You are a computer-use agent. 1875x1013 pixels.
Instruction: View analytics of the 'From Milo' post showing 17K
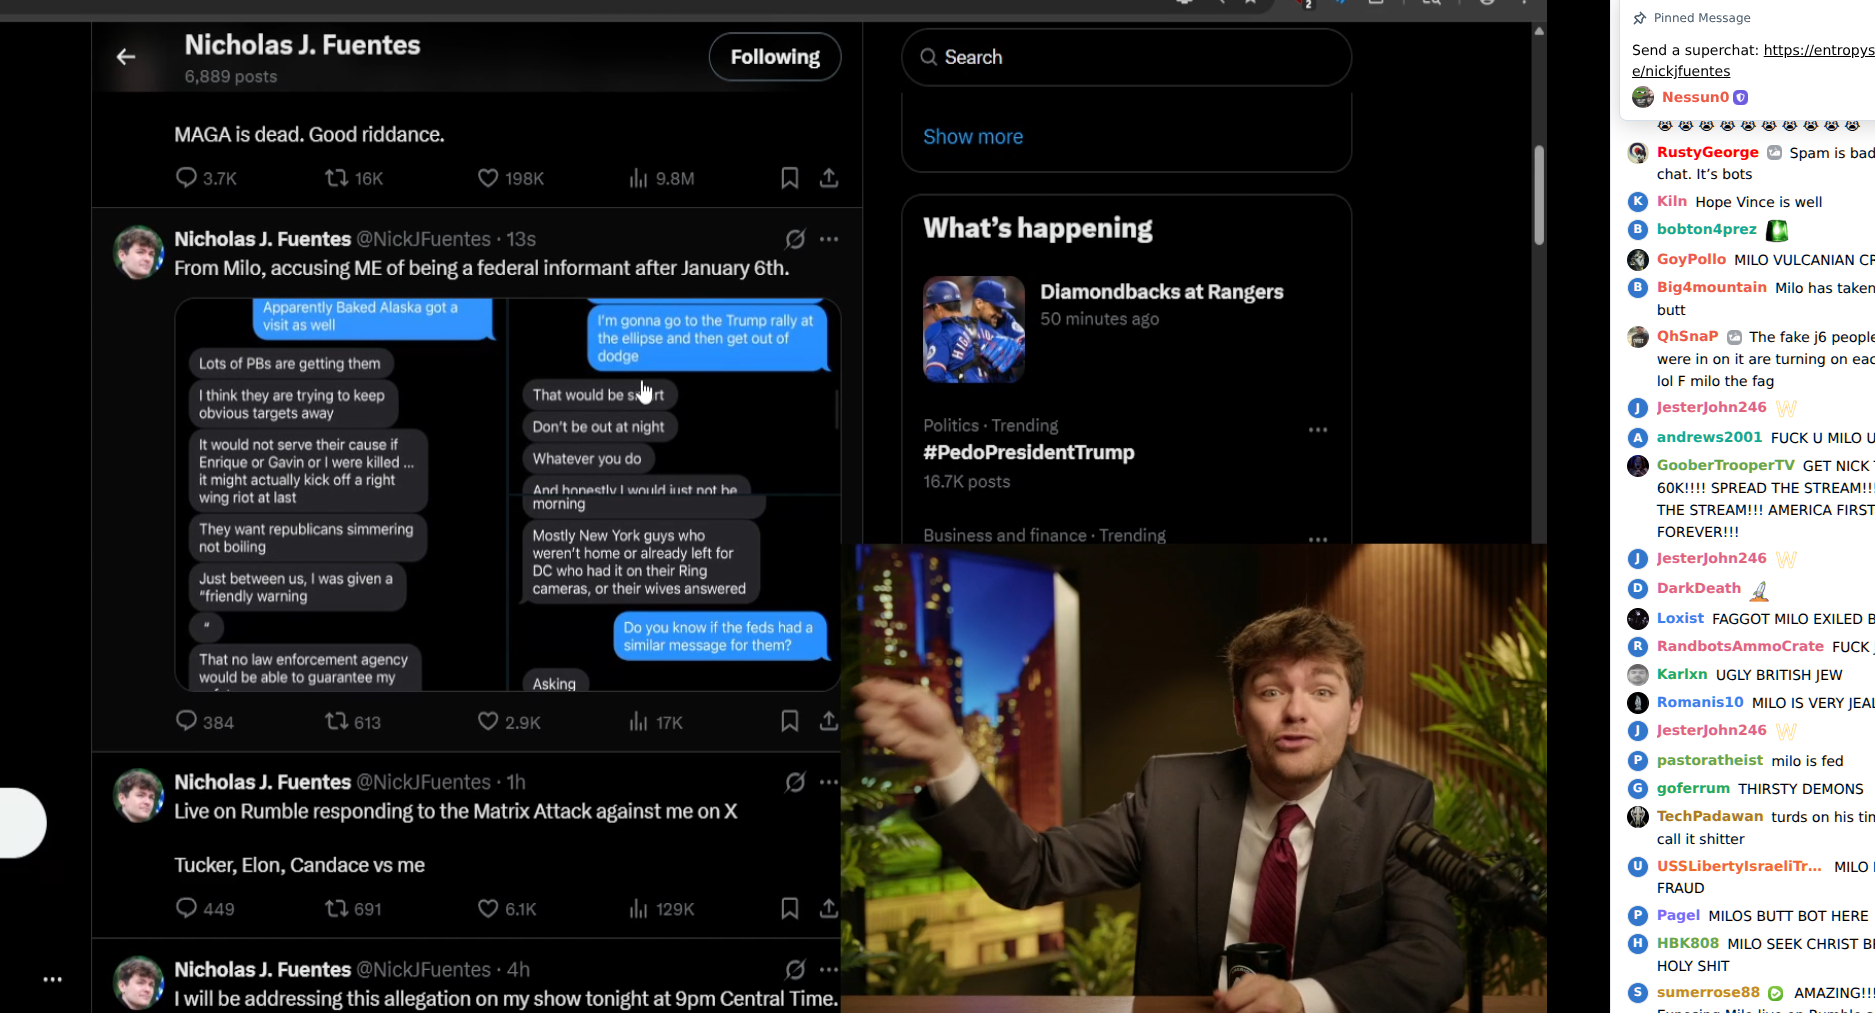[639, 721]
